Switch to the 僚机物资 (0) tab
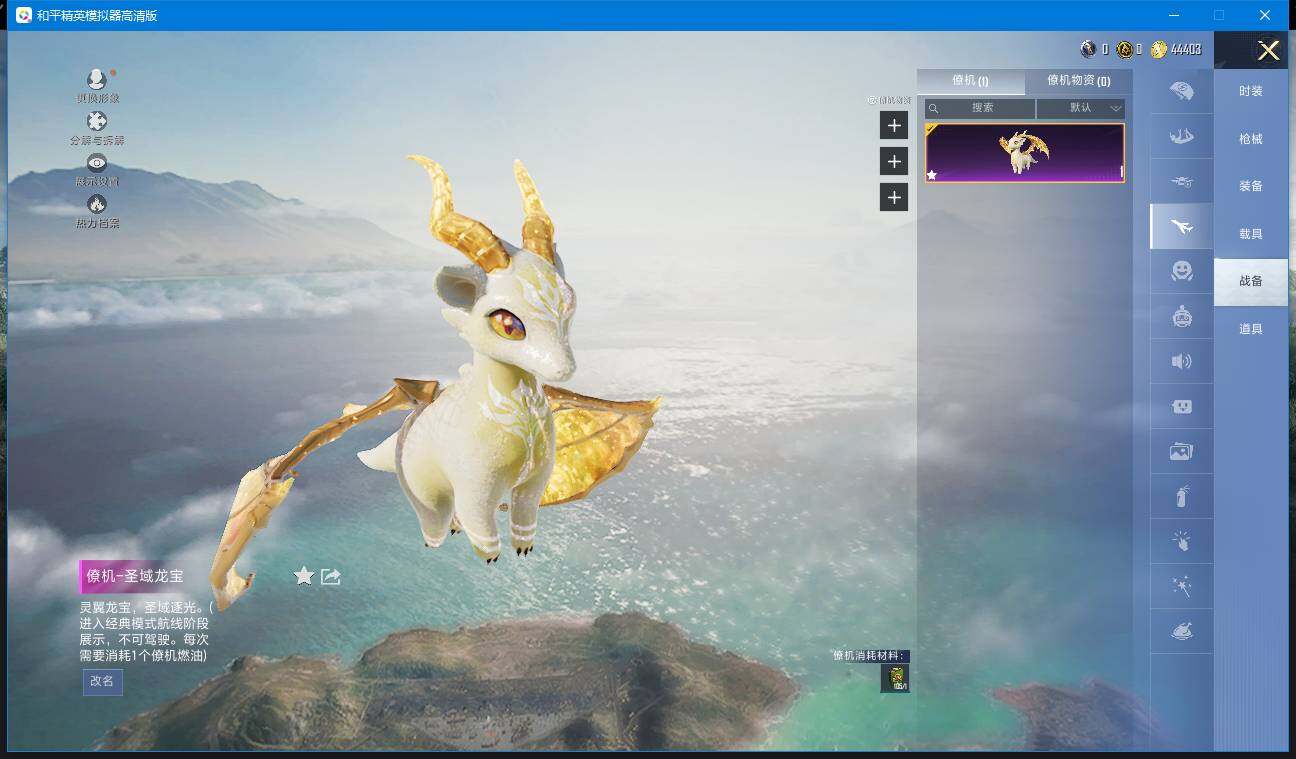The width and height of the screenshot is (1296, 759). point(1079,81)
